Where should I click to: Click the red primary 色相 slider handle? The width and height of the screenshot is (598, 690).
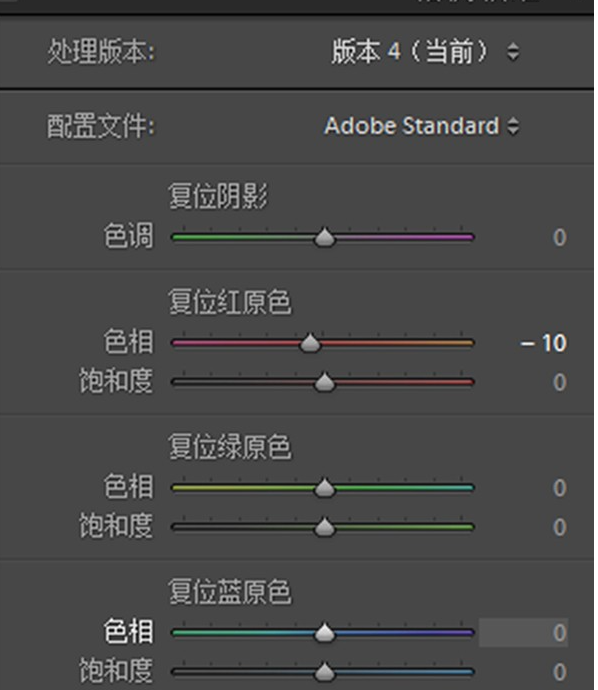tap(310, 343)
